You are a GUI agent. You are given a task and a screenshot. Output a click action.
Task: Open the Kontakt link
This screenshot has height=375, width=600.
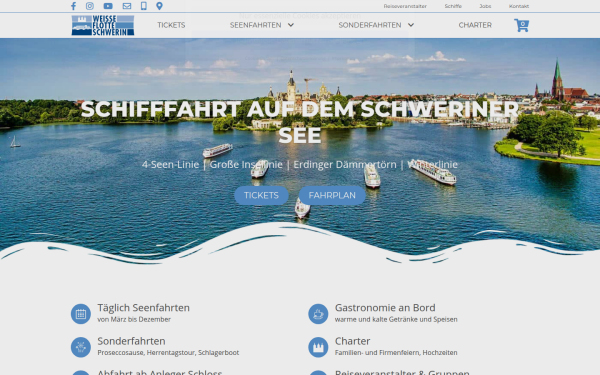[x=519, y=6]
